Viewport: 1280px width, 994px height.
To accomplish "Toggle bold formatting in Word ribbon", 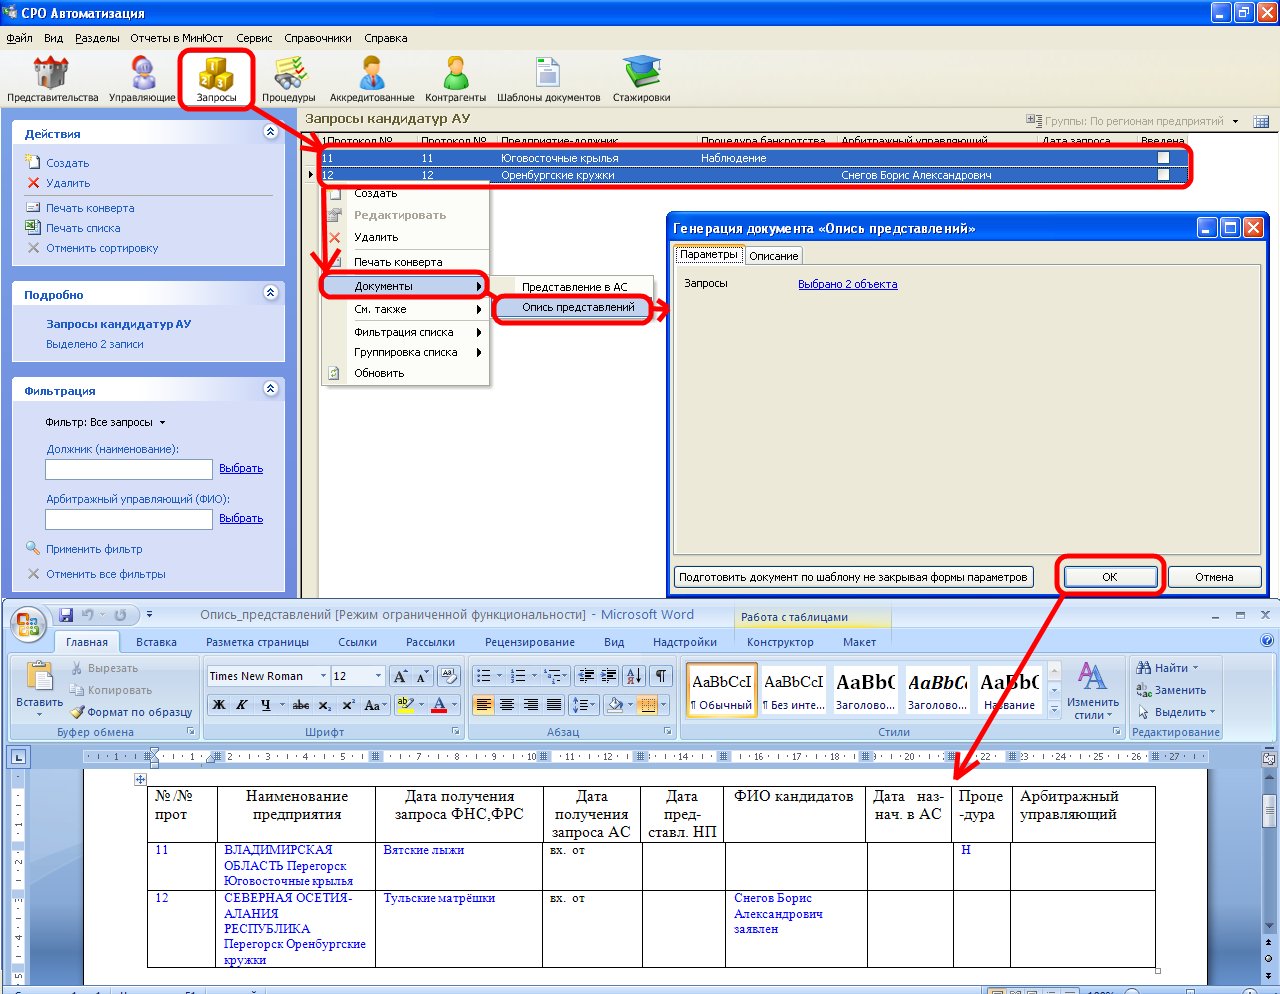I will pyautogui.click(x=219, y=705).
